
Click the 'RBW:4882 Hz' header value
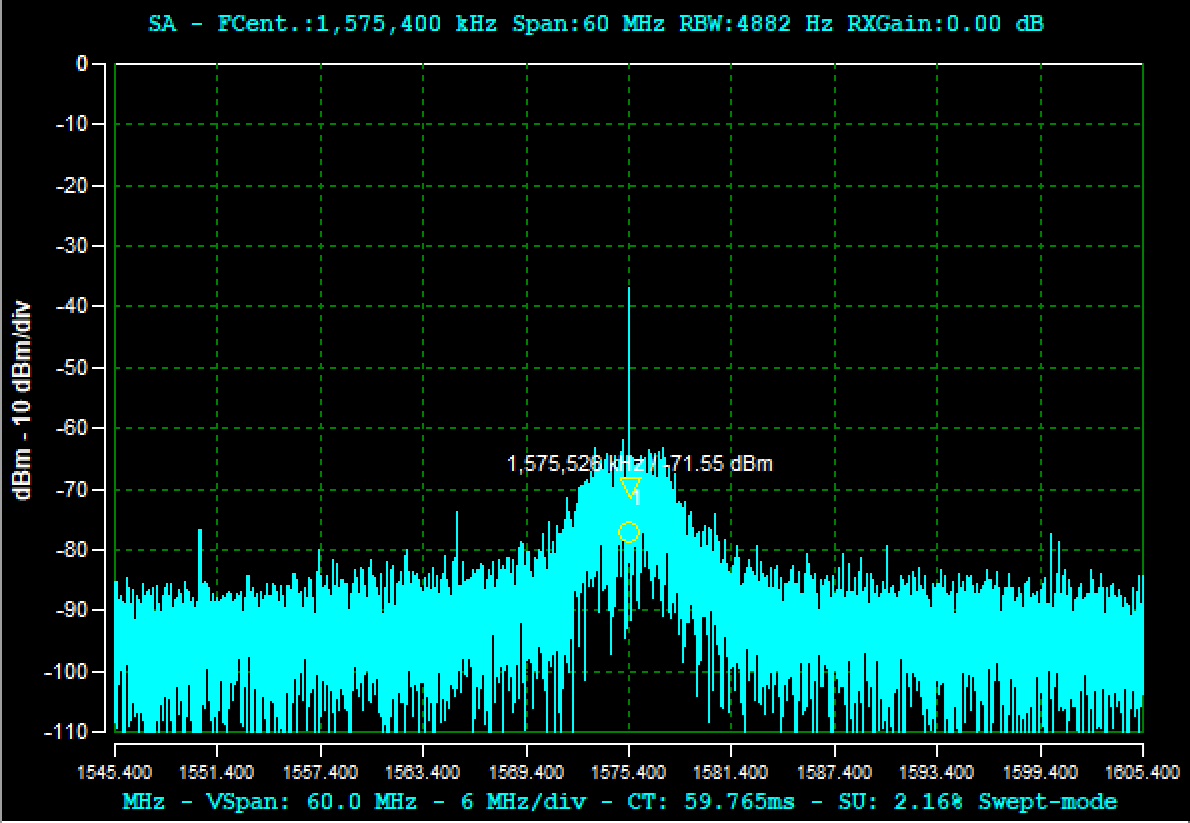coord(756,24)
